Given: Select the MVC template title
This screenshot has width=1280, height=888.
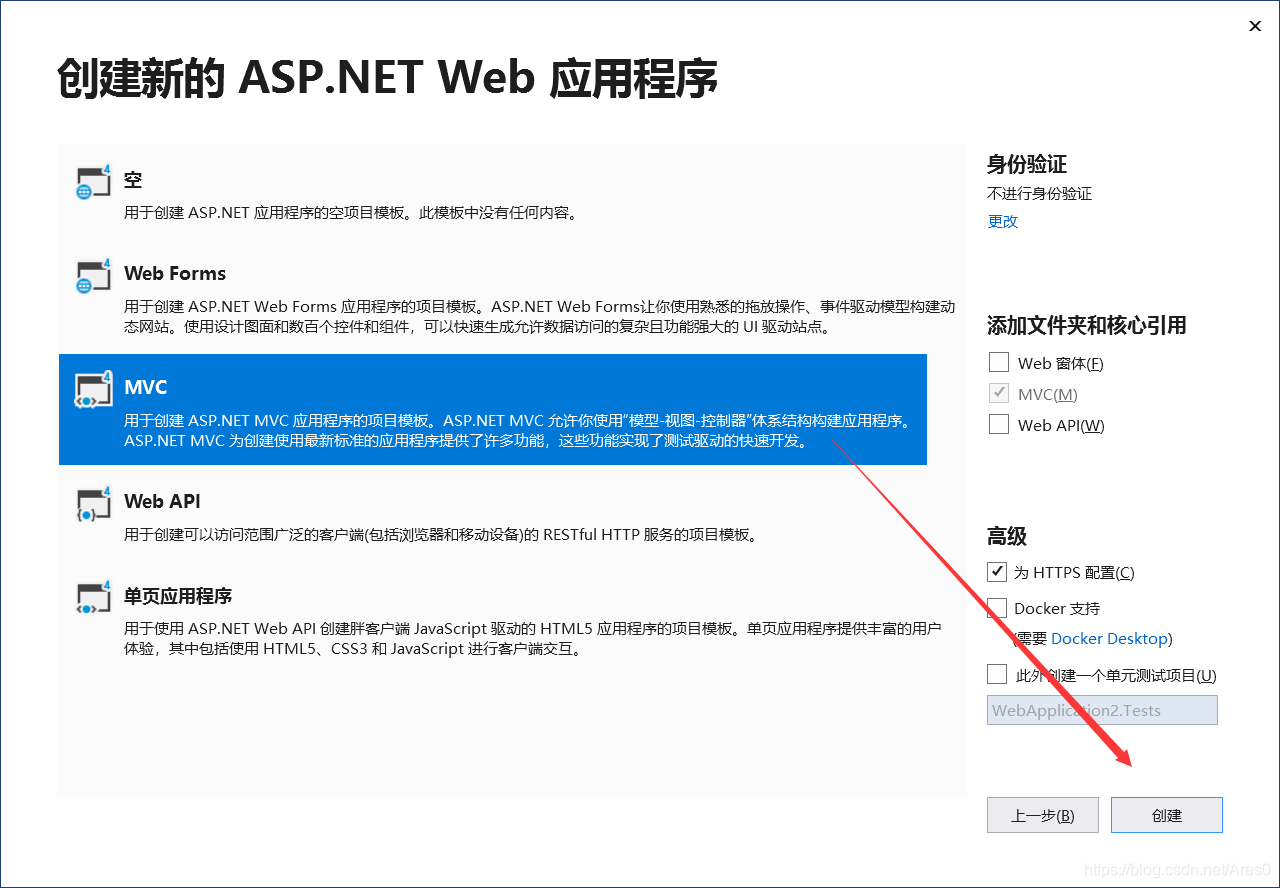Looking at the screenshot, I should 146,387.
